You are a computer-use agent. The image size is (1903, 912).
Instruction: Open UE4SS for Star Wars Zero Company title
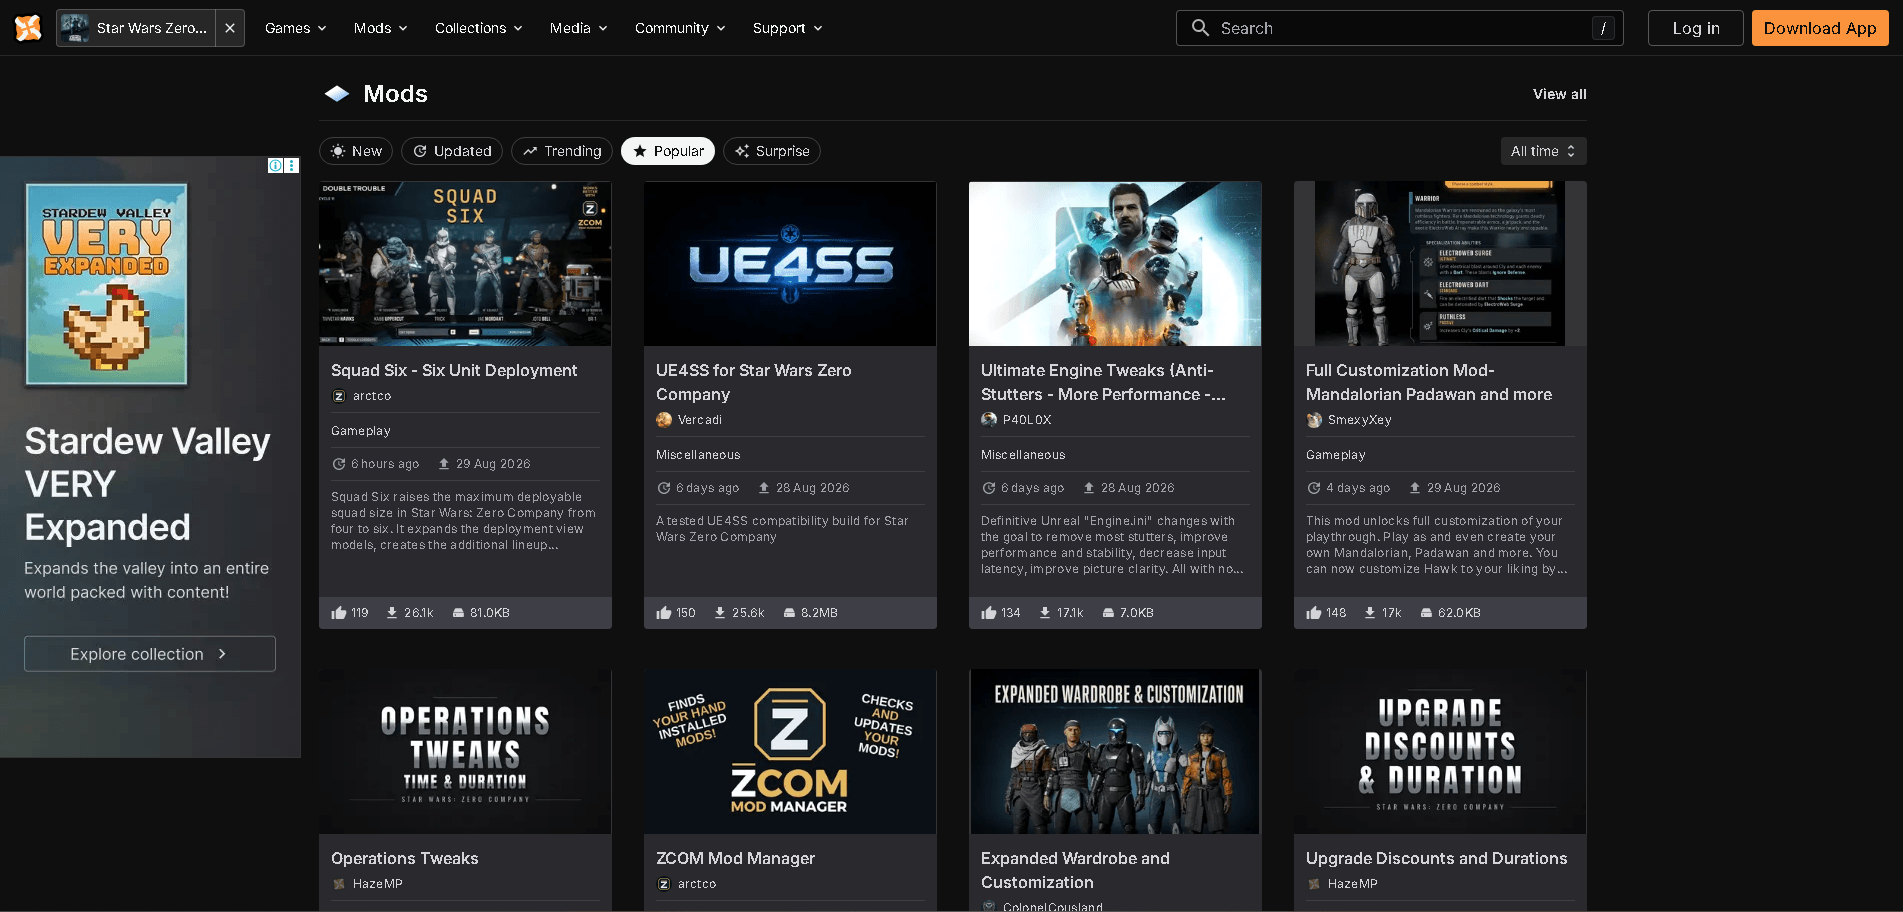coord(754,382)
